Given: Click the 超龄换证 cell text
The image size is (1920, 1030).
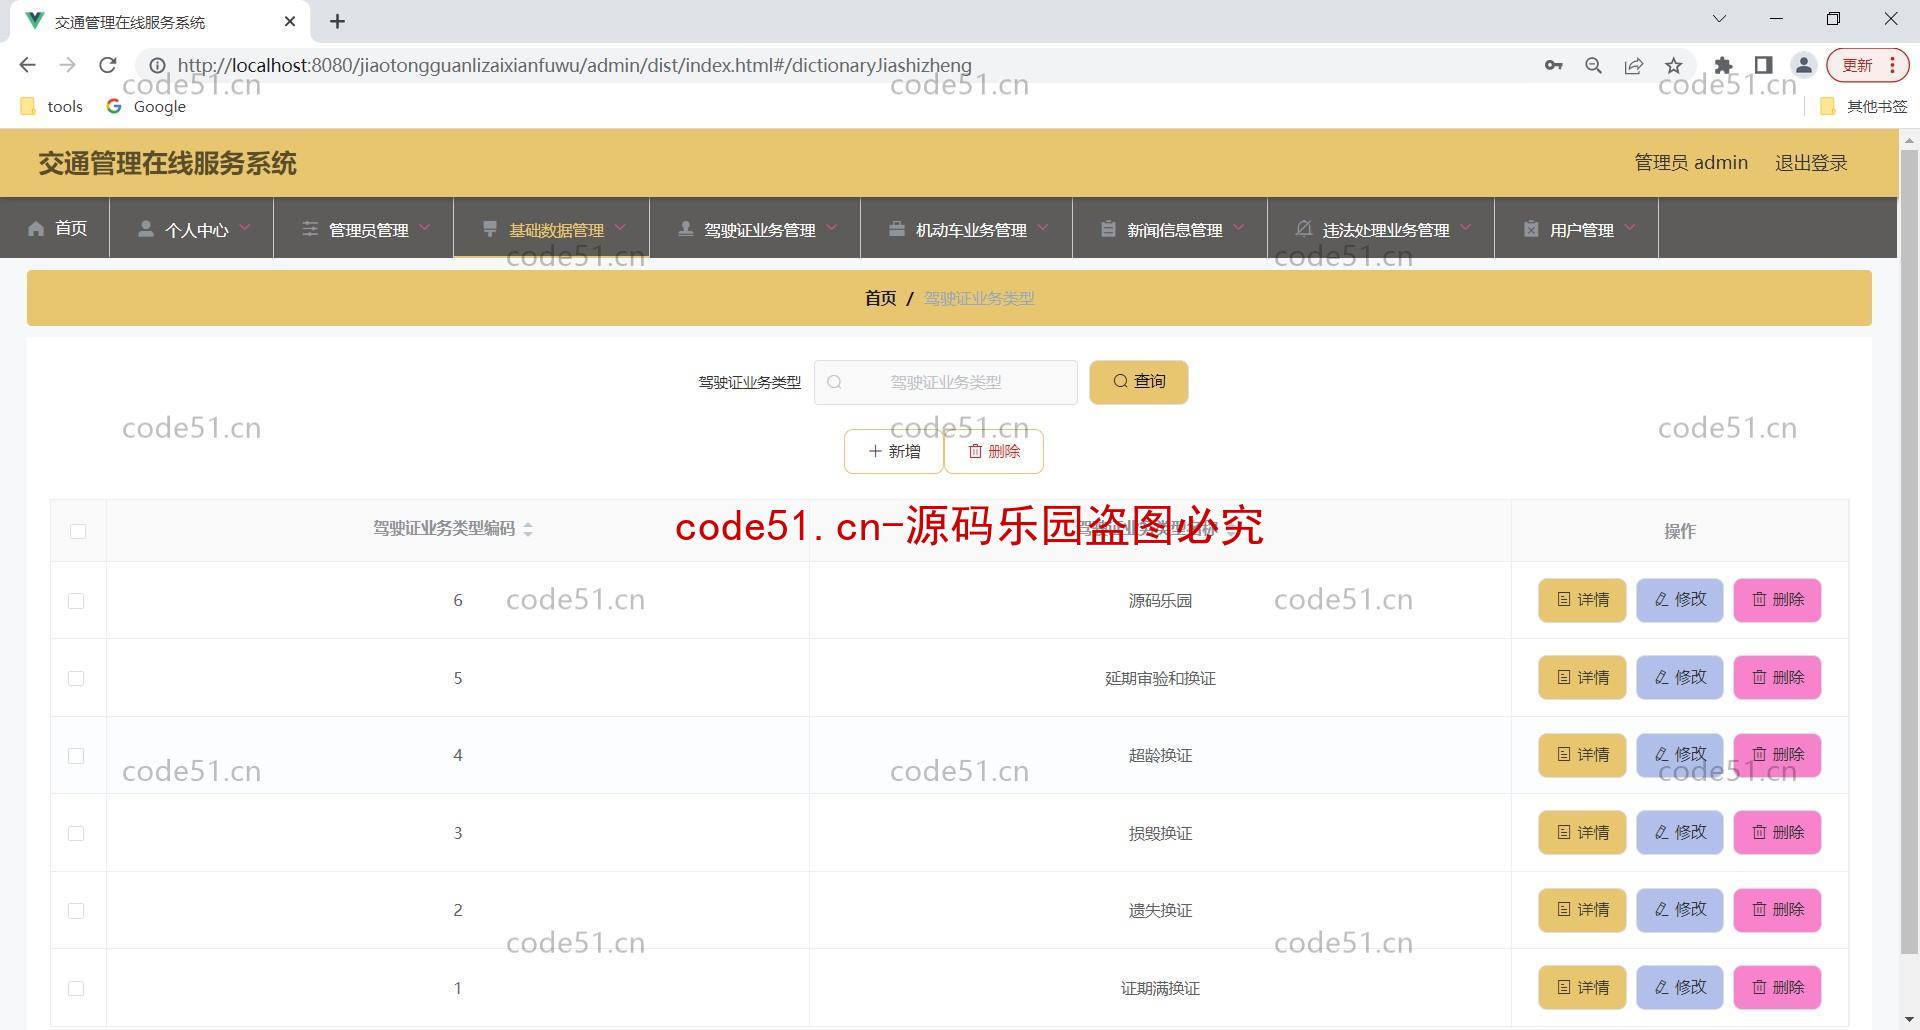Looking at the screenshot, I should 1160,756.
